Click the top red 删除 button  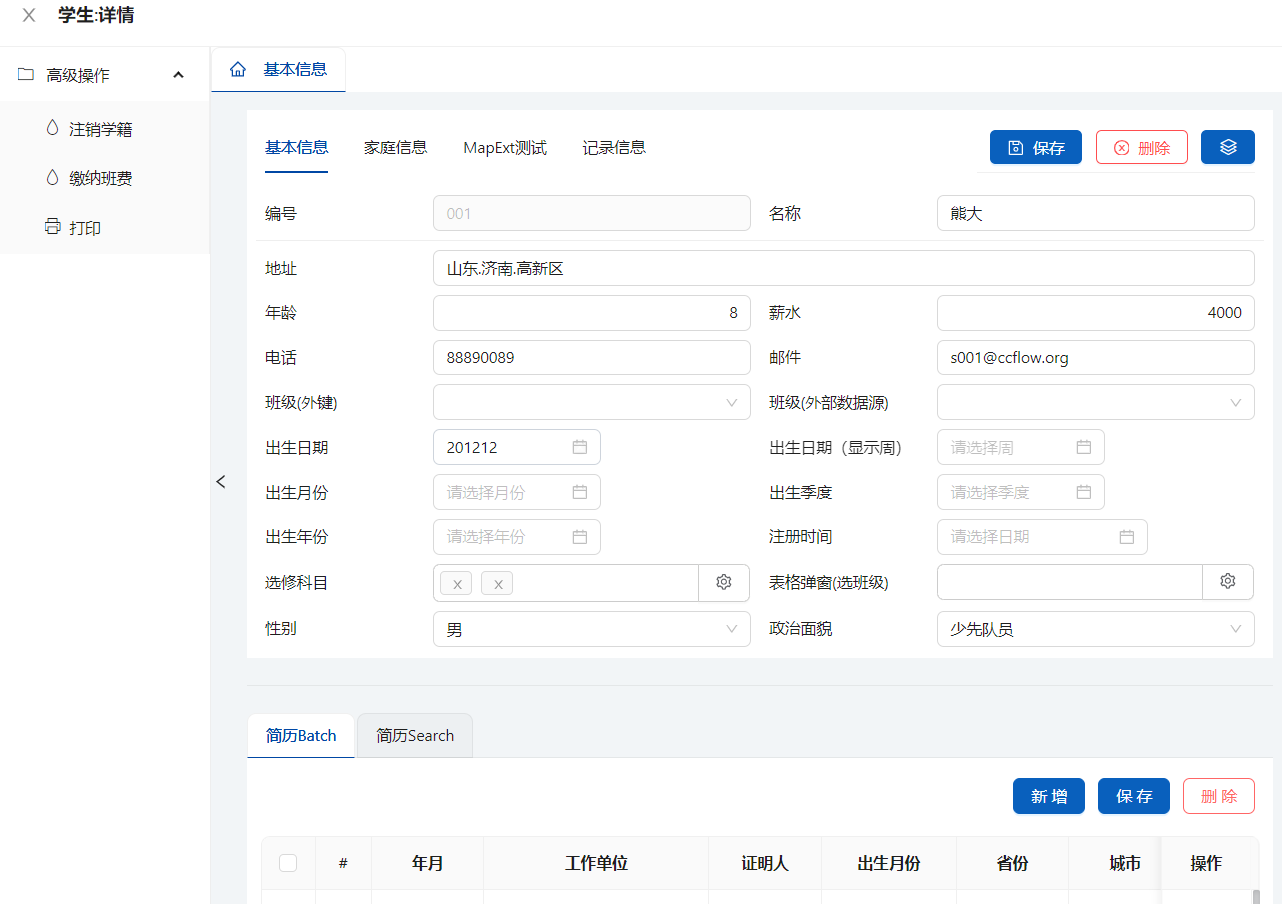click(1142, 147)
